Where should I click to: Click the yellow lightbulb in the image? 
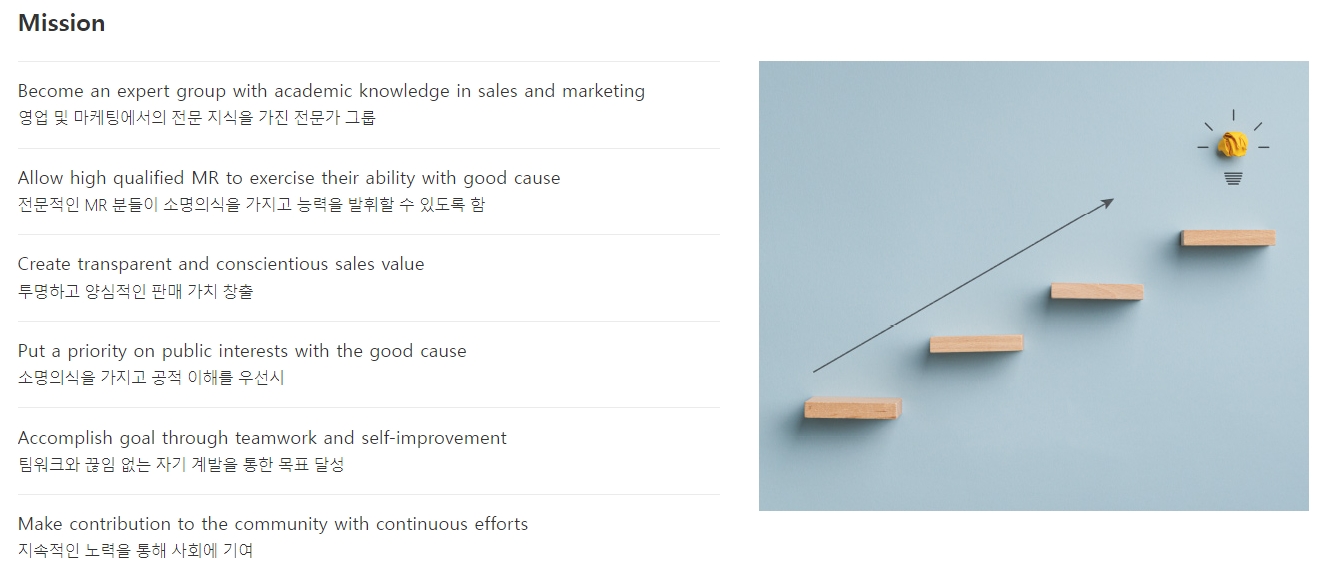[x=1233, y=147]
